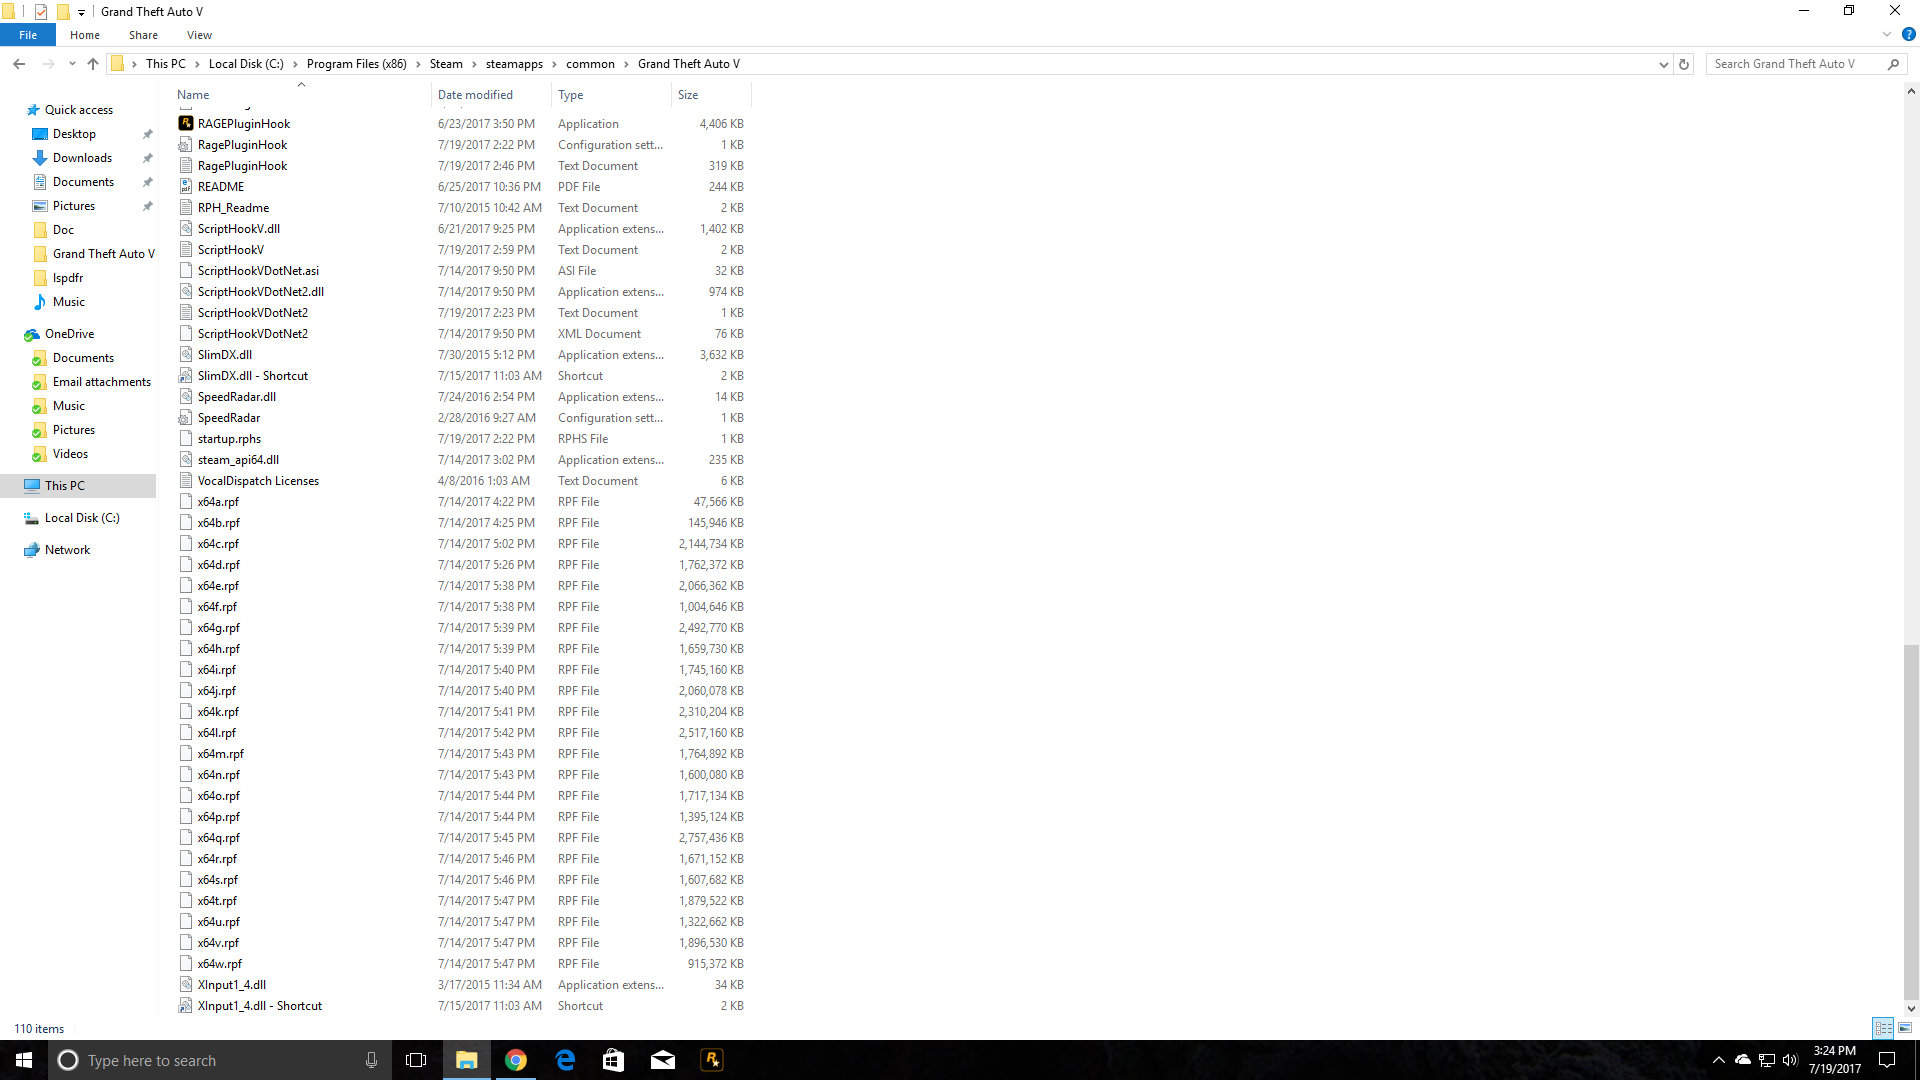The width and height of the screenshot is (1920, 1080).
Task: Open Google Chrome from taskbar
Action: pyautogui.click(x=516, y=1060)
